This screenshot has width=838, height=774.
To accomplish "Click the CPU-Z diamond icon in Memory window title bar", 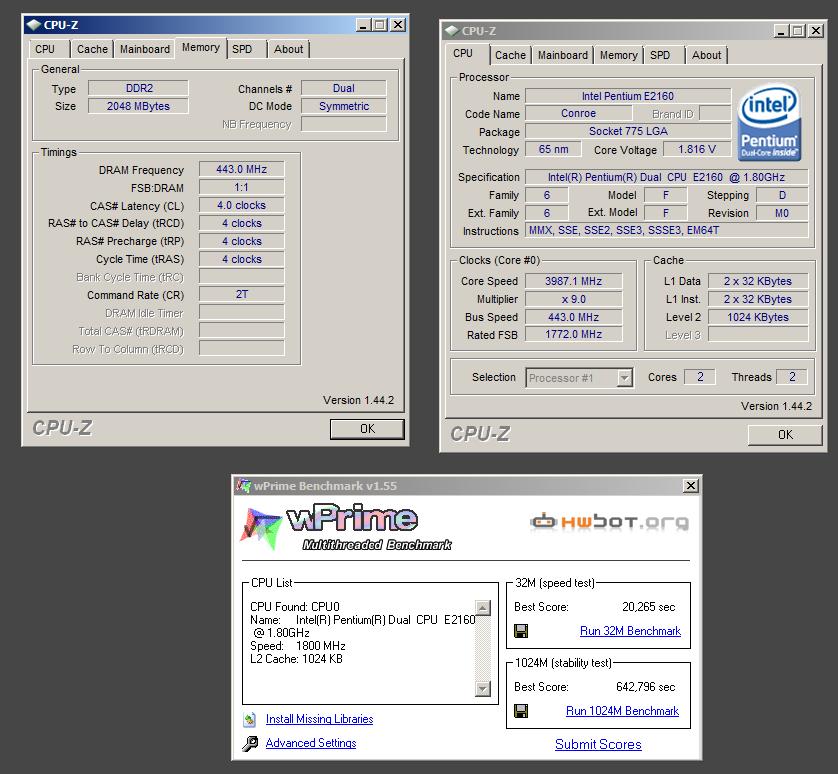I will [34, 25].
